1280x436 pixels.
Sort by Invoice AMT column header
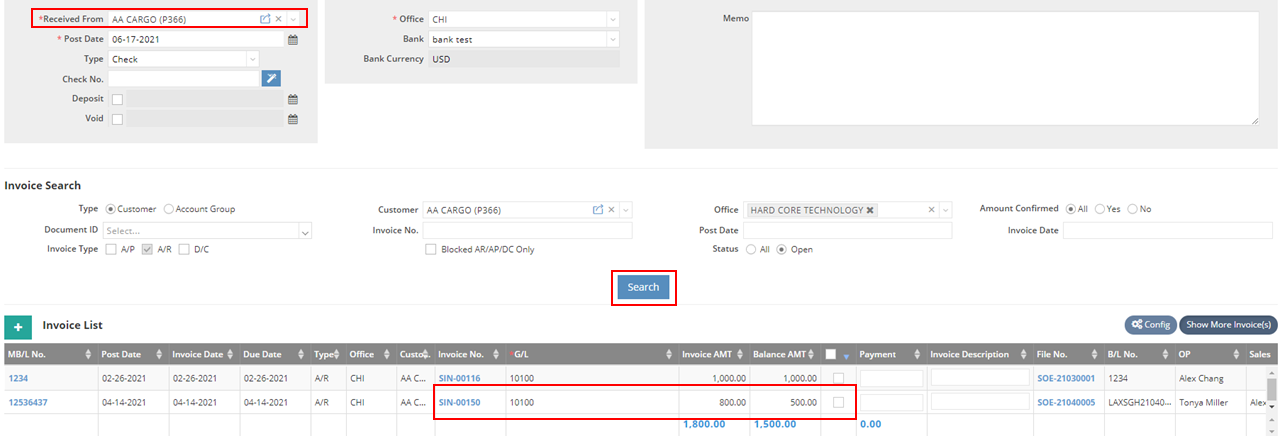tap(710, 355)
